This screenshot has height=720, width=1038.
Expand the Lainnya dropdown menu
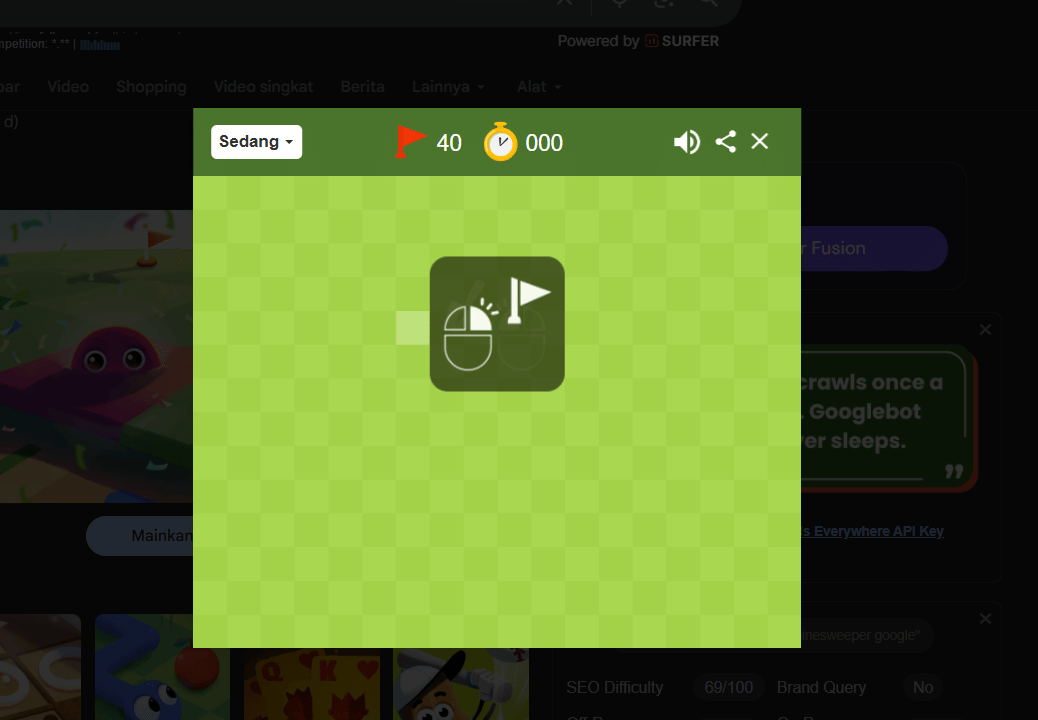tap(448, 87)
